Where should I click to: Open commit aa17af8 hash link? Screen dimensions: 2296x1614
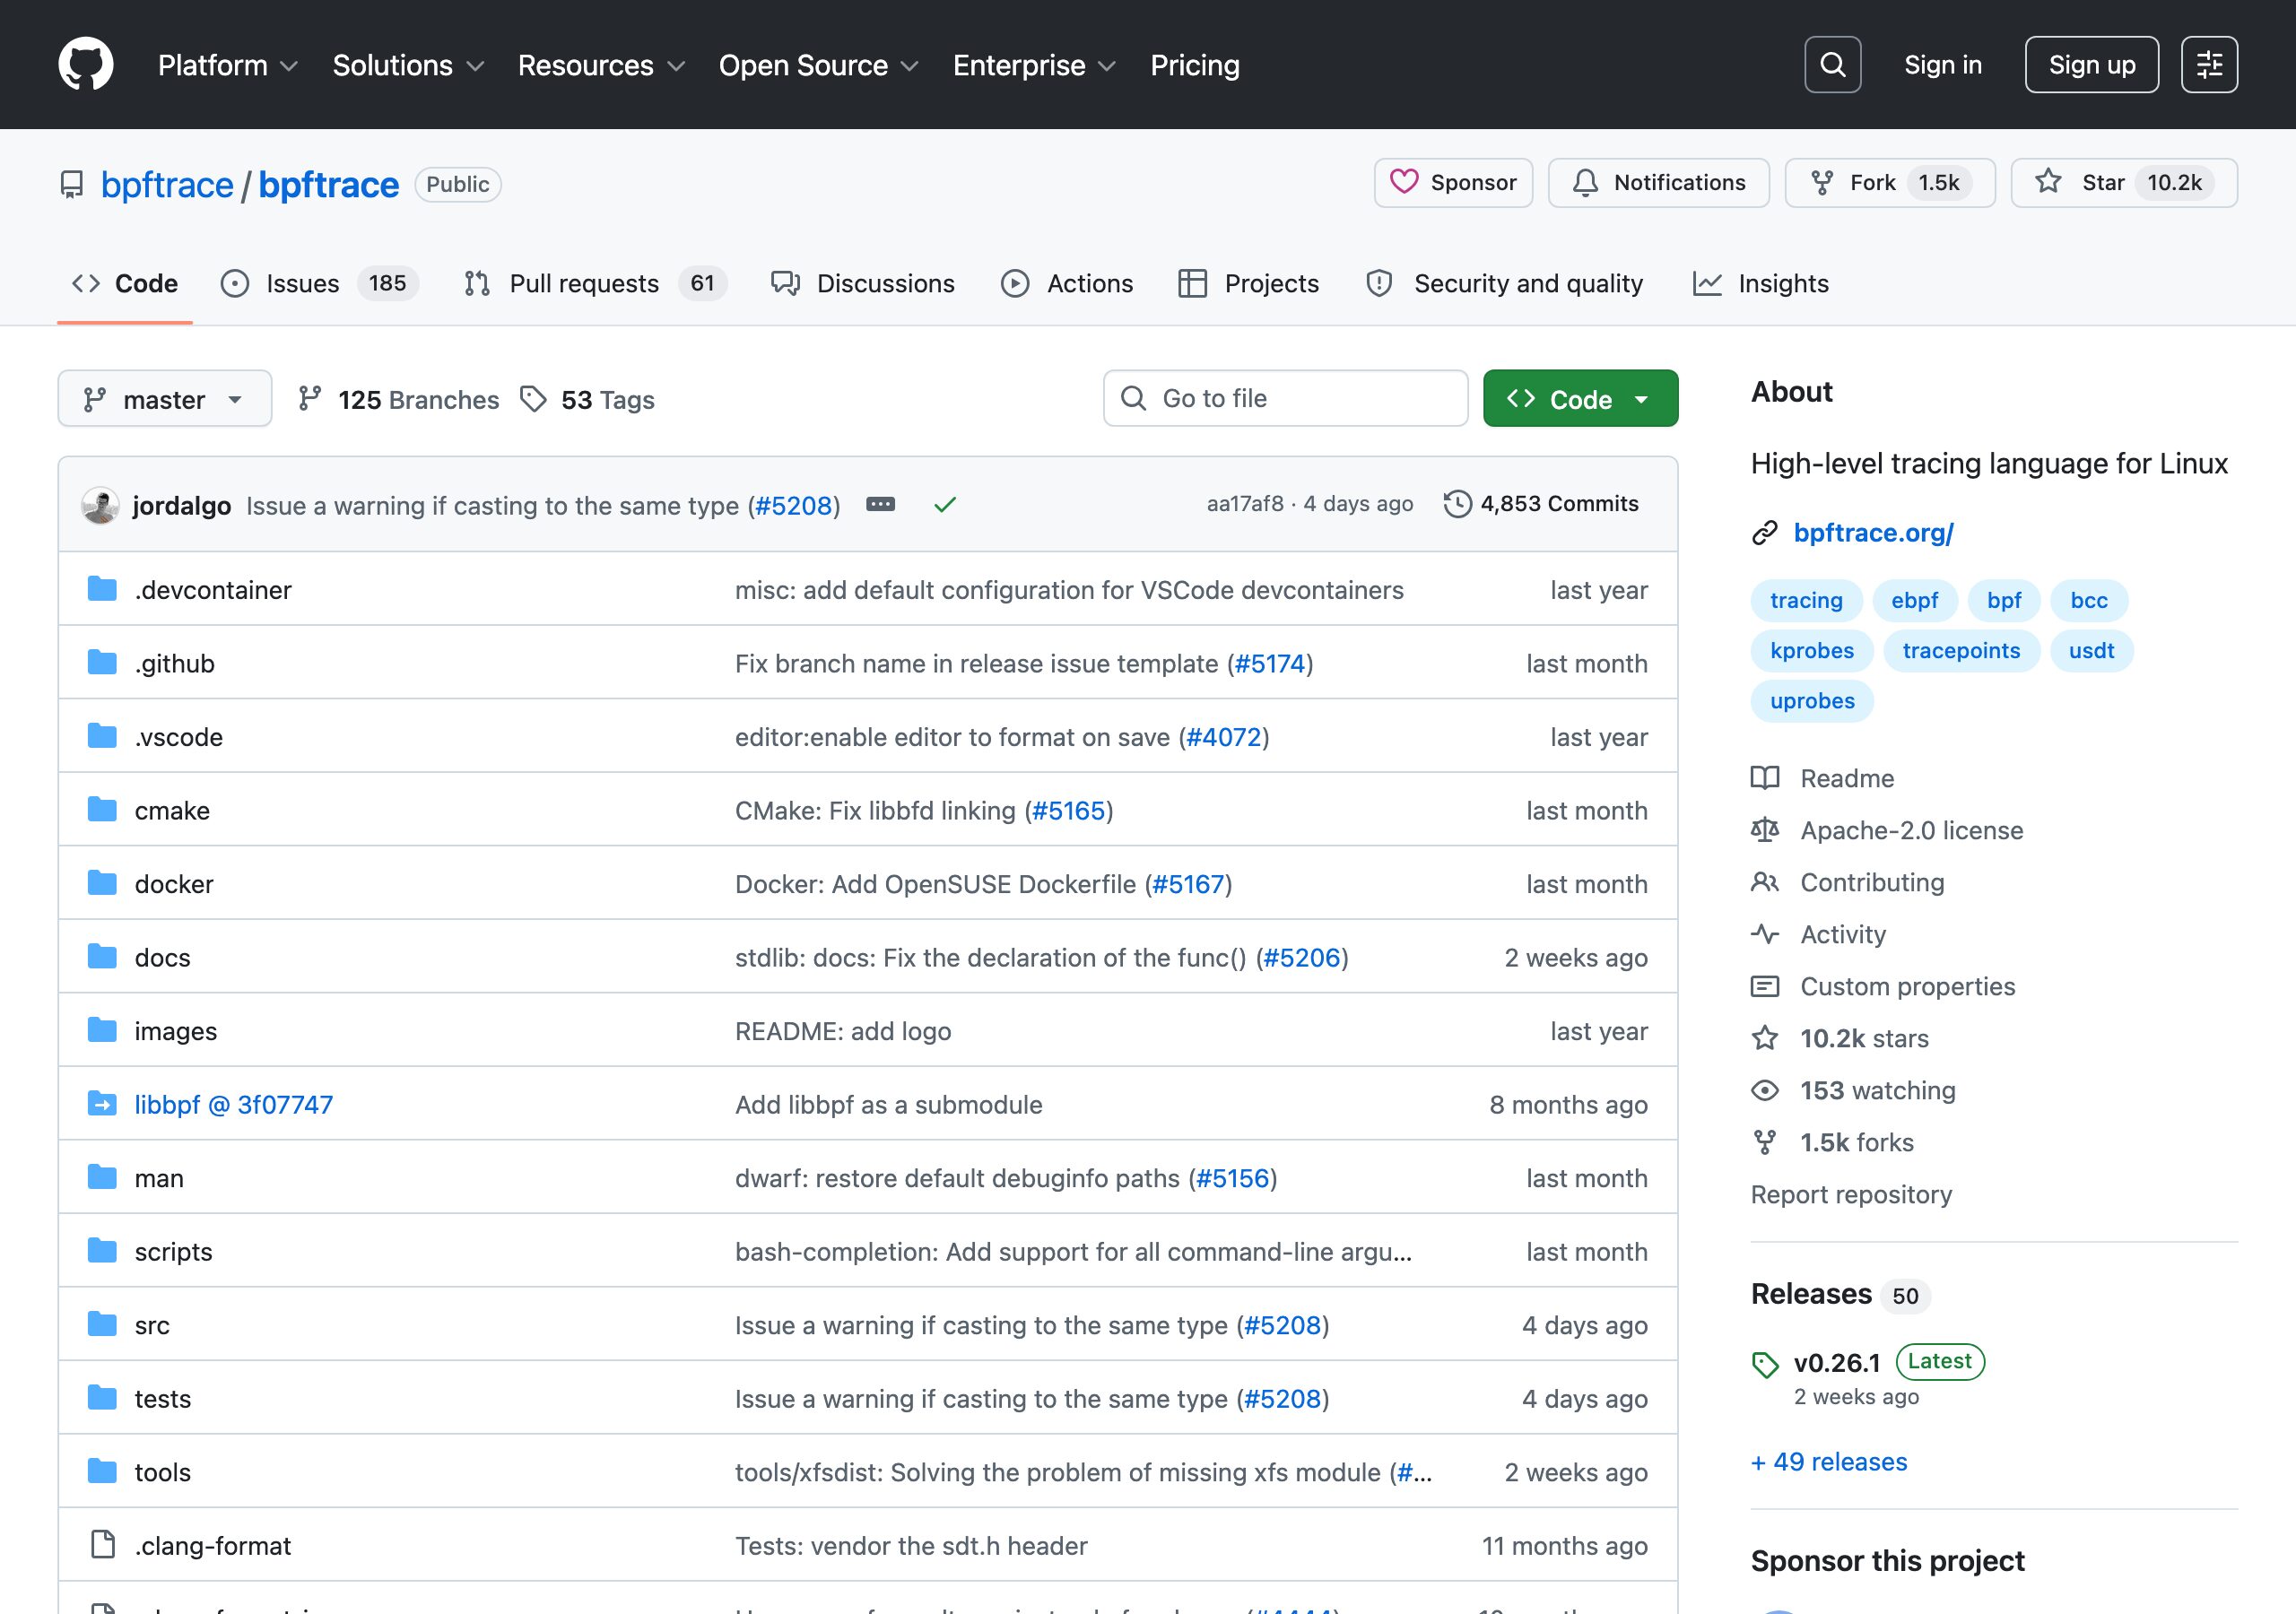pos(1244,504)
